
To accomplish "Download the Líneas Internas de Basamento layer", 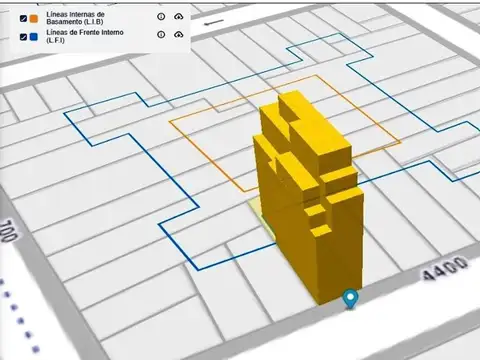I will point(179,16).
